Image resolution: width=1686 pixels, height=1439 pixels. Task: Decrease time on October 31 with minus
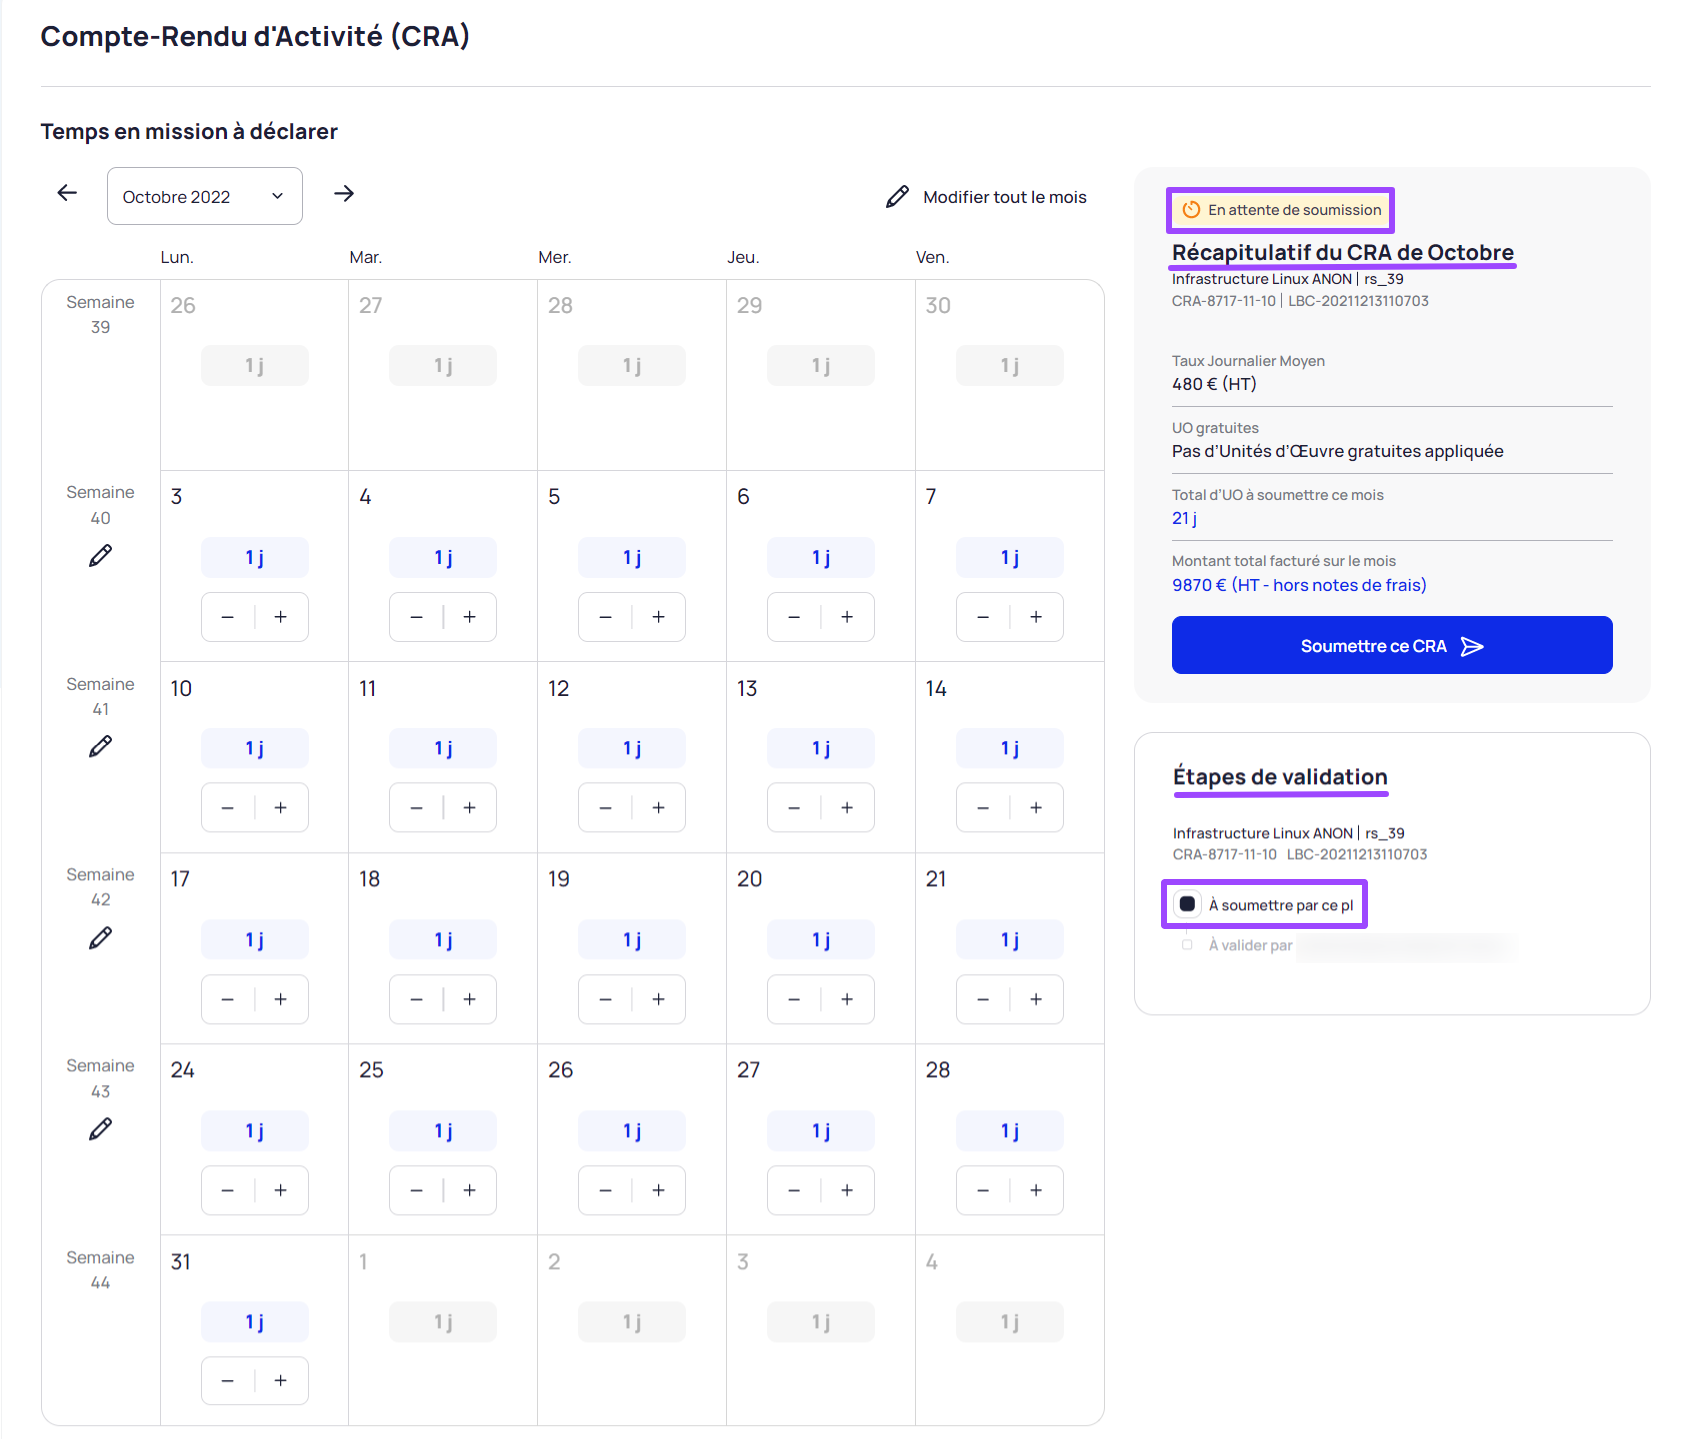coord(228,1381)
